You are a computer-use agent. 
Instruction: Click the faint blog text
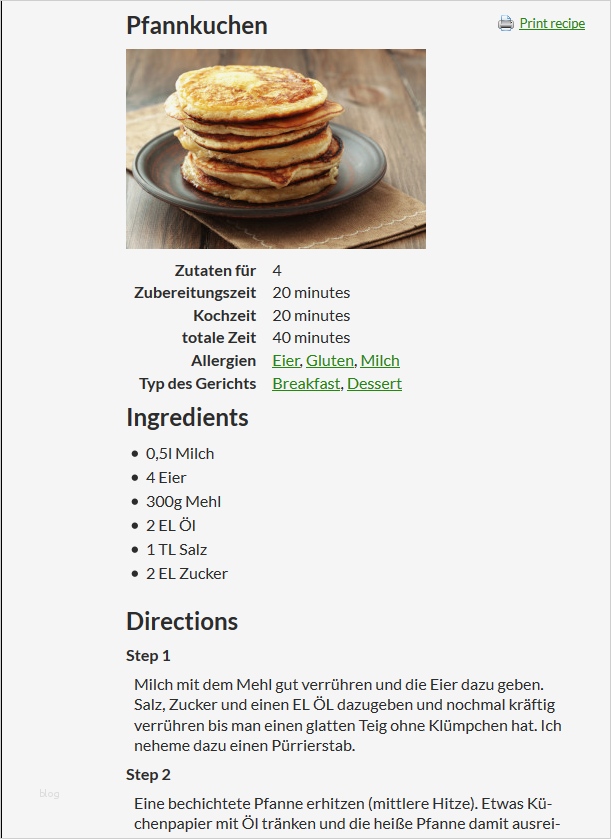pyautogui.click(x=50, y=793)
